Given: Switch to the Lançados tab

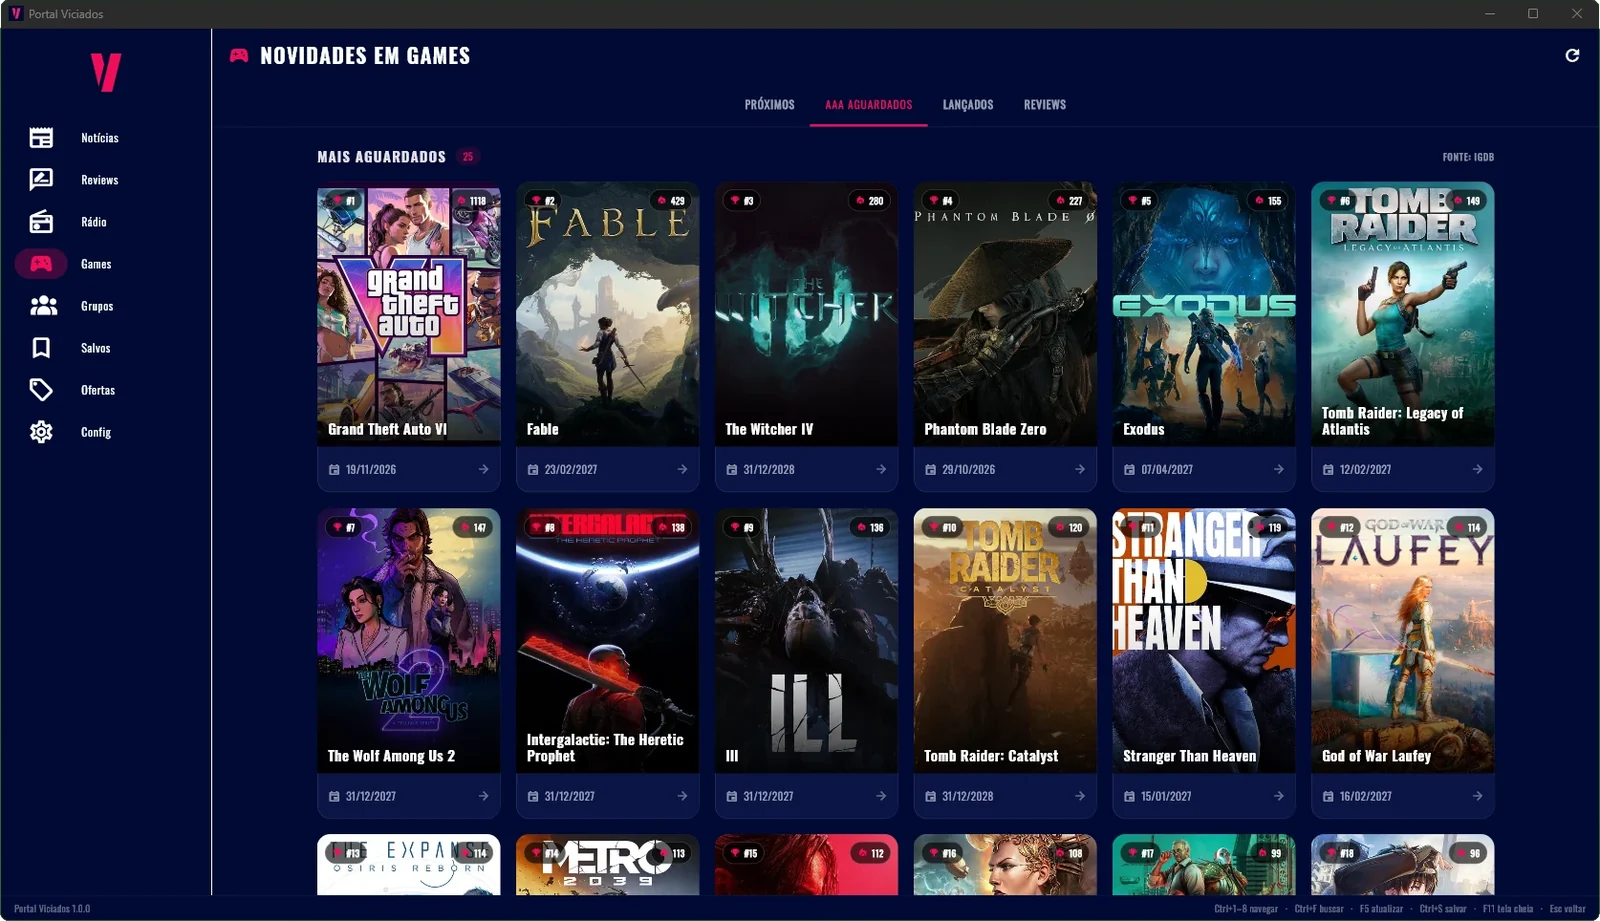Looking at the screenshot, I should tap(968, 105).
